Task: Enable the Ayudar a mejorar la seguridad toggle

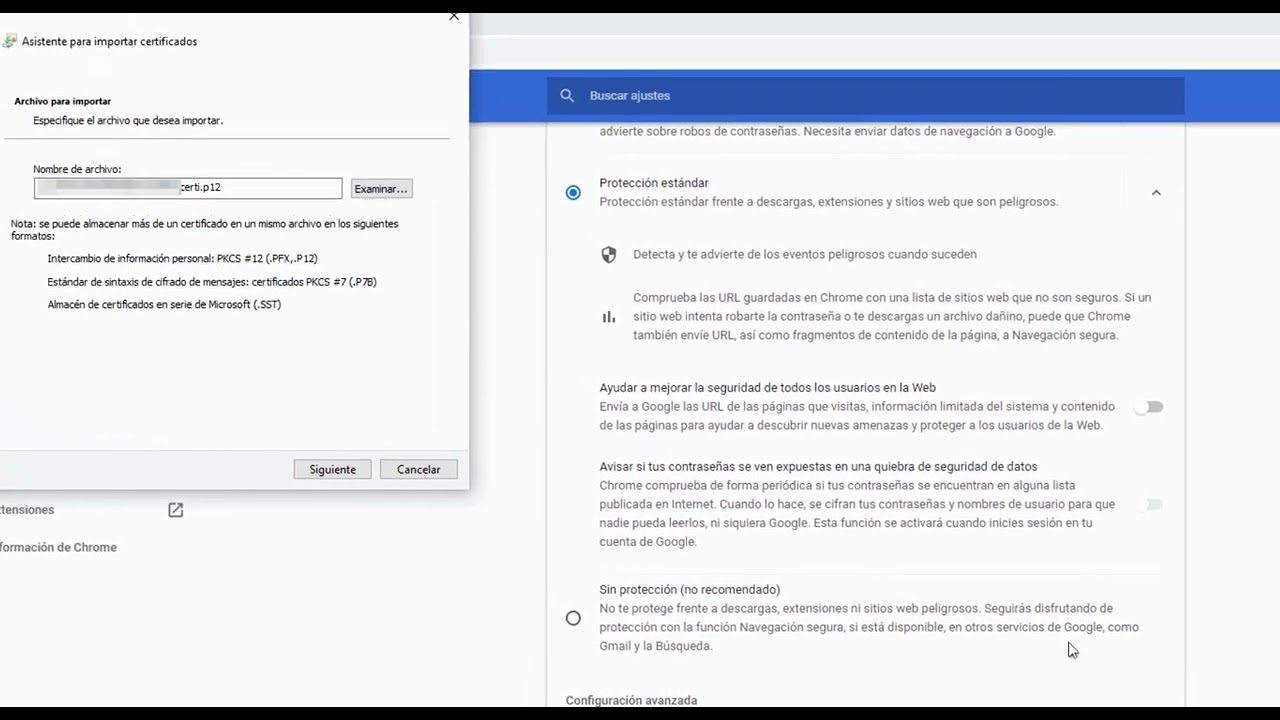Action: (x=1150, y=406)
